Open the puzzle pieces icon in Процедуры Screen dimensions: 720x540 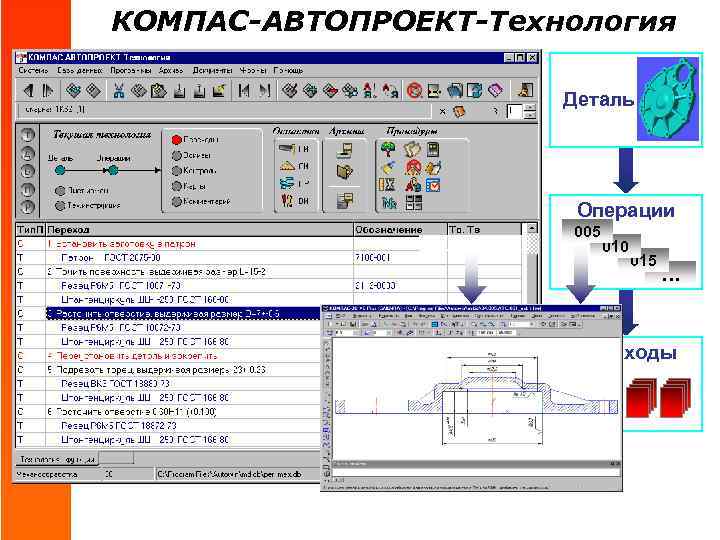coord(412,149)
